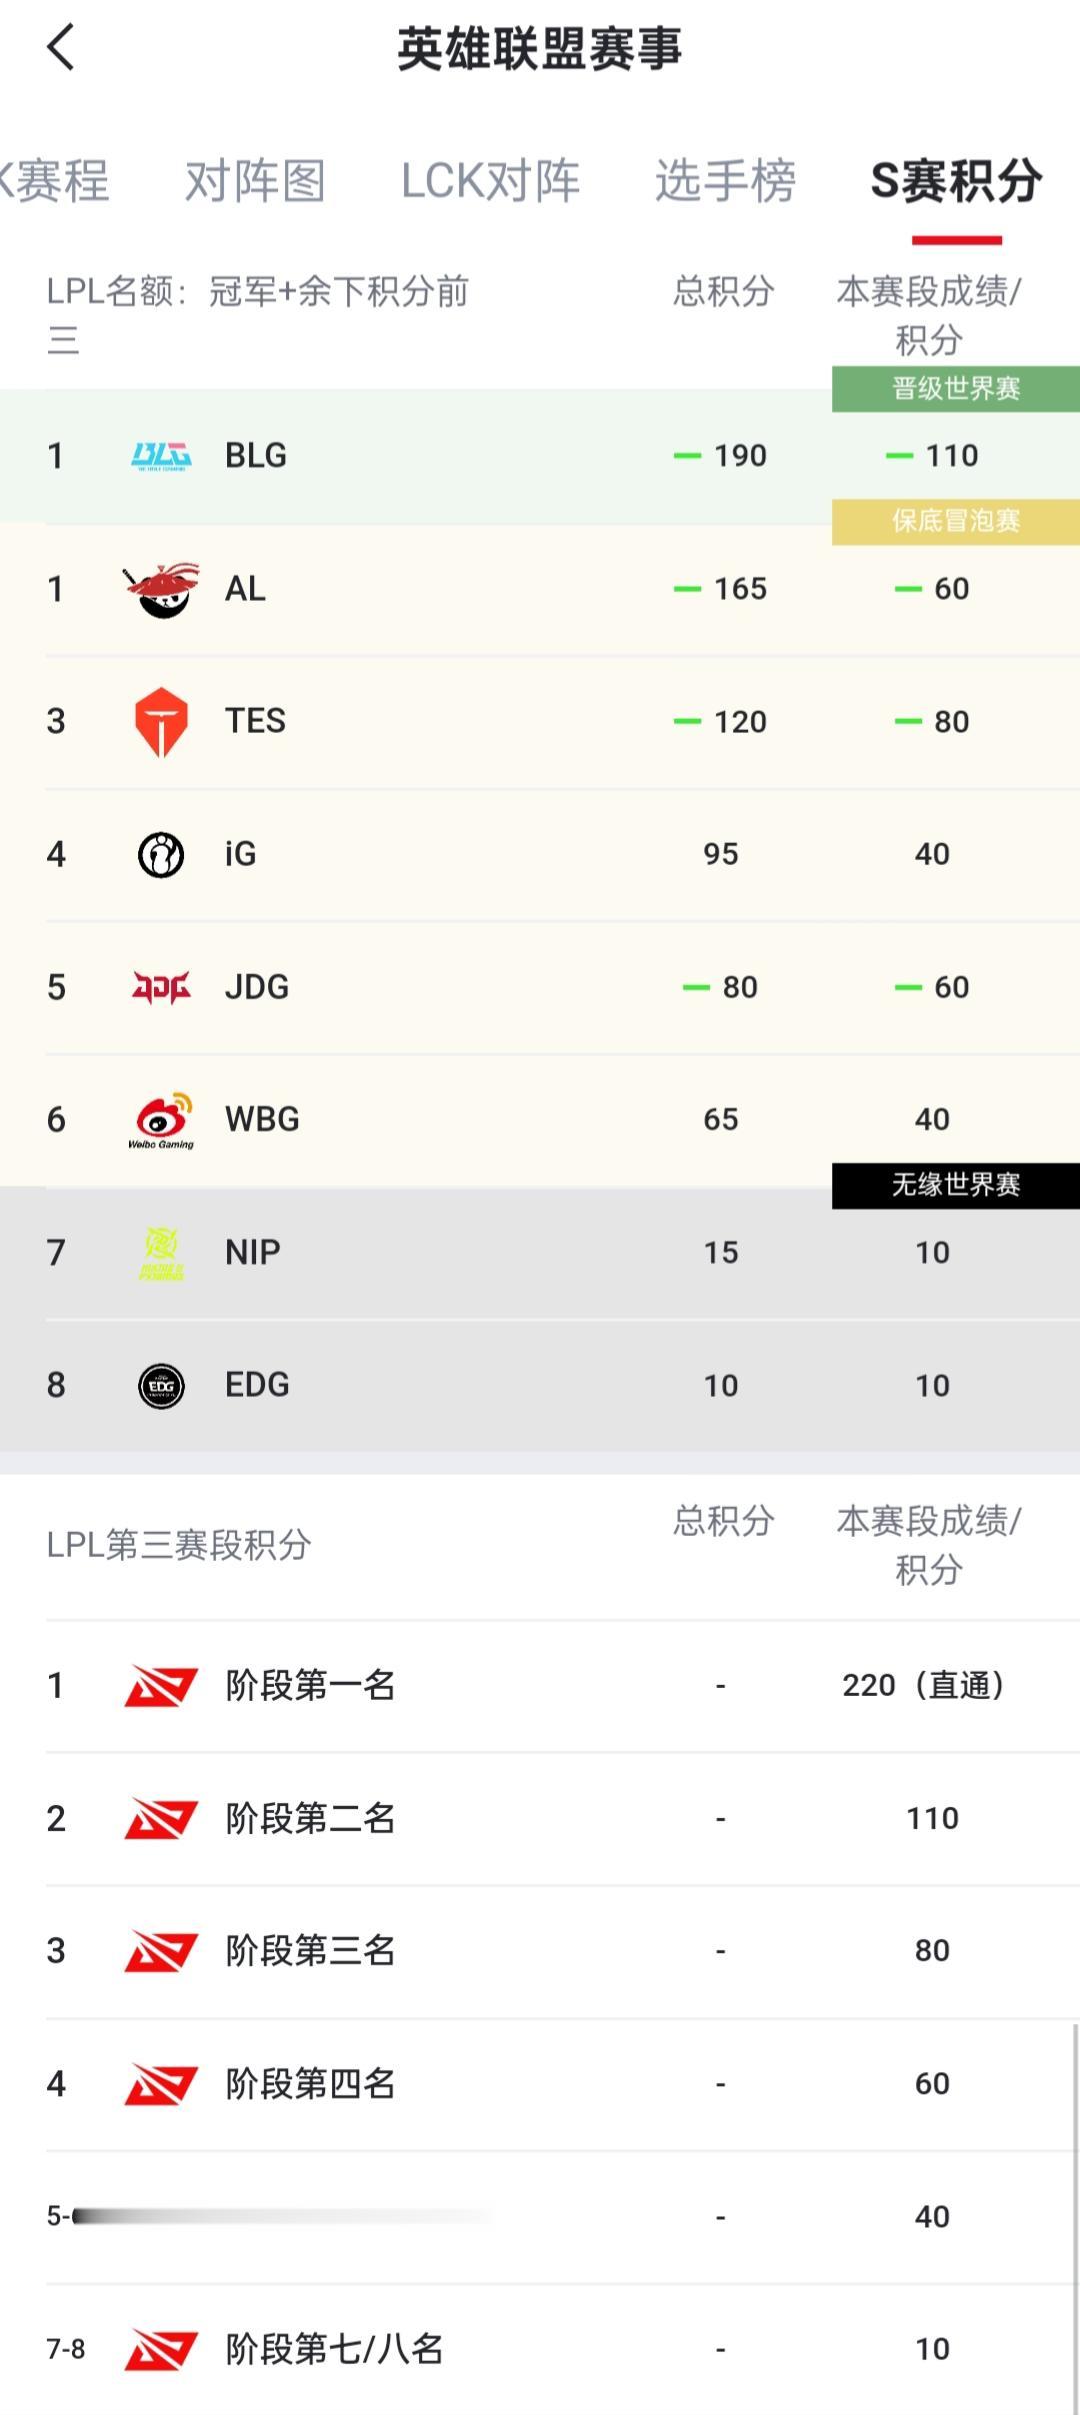Tap the BLG team logo
Screen dimensions: 1080x2415
click(x=161, y=456)
